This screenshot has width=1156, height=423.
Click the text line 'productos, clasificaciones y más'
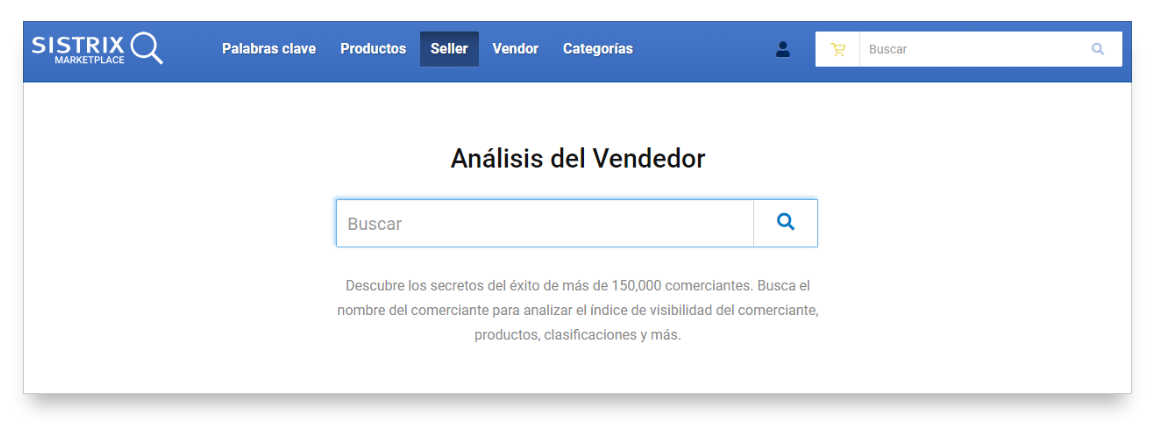click(577, 335)
